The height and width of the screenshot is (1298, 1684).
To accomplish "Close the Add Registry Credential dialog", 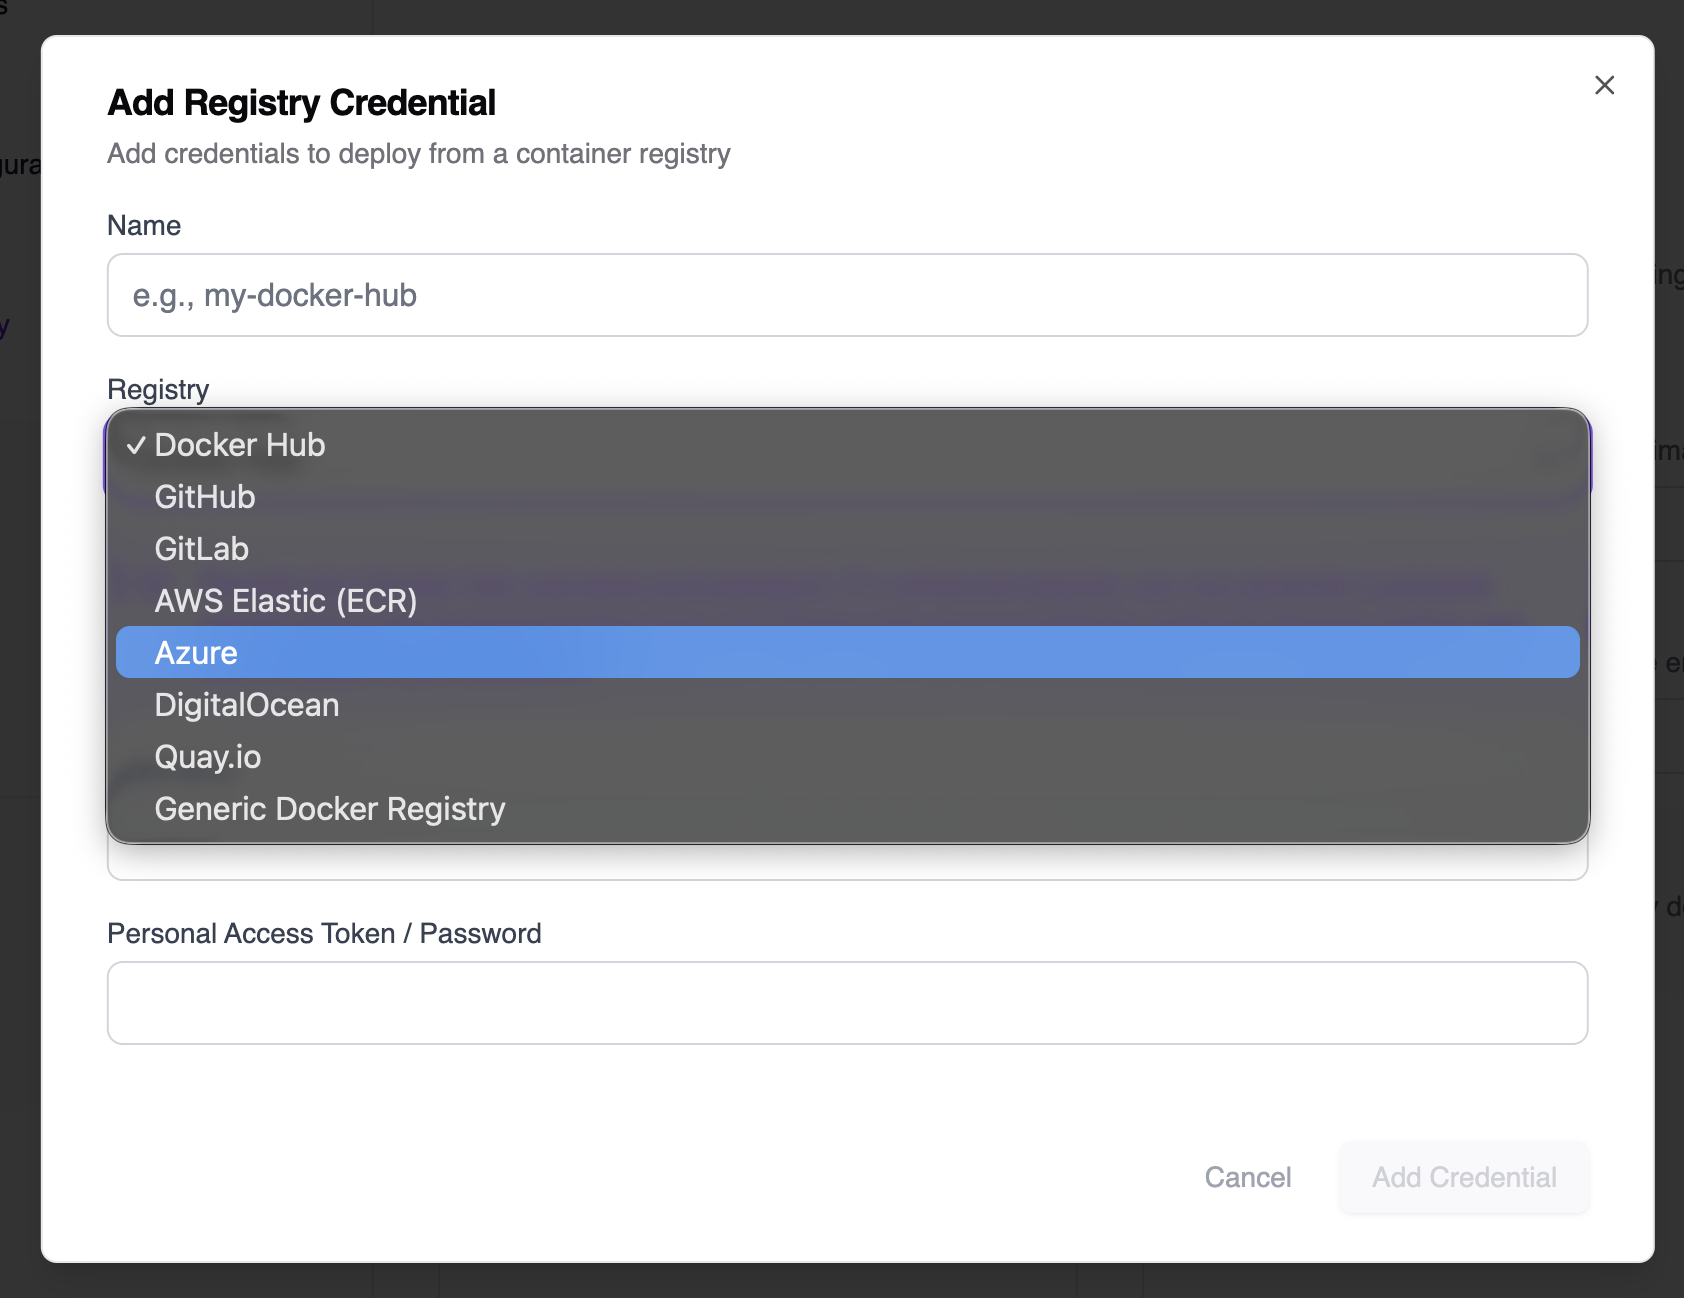I will pyautogui.click(x=1605, y=85).
